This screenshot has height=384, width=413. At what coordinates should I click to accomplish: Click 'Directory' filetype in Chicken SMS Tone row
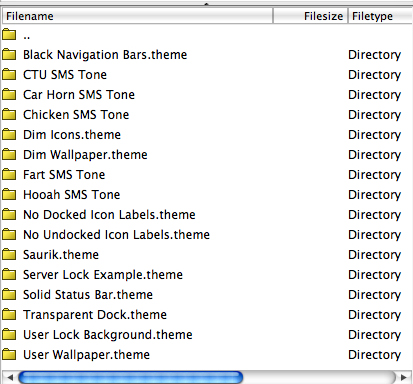[375, 115]
